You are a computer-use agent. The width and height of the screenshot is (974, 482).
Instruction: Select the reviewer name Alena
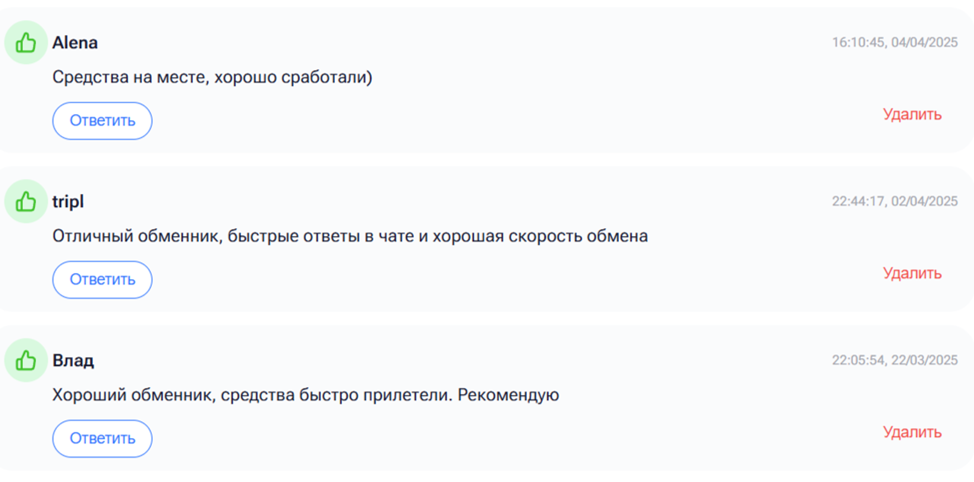coord(75,43)
